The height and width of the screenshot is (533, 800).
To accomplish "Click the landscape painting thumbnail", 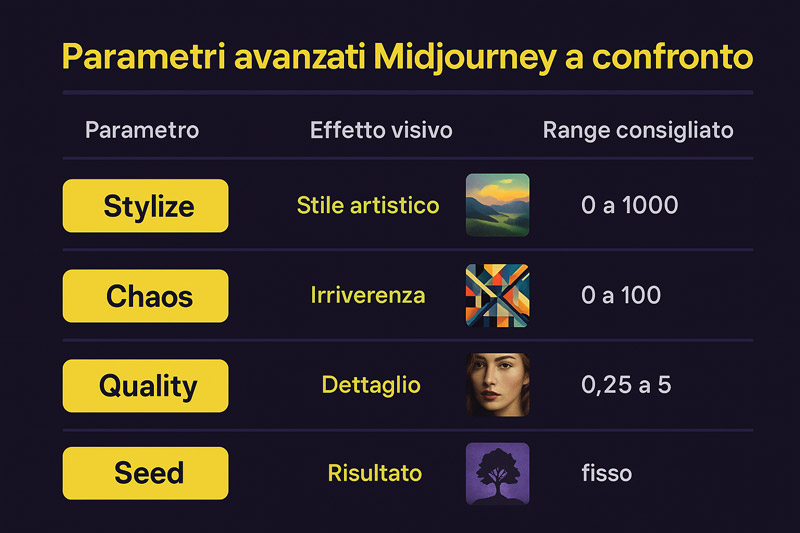I will pos(497,205).
